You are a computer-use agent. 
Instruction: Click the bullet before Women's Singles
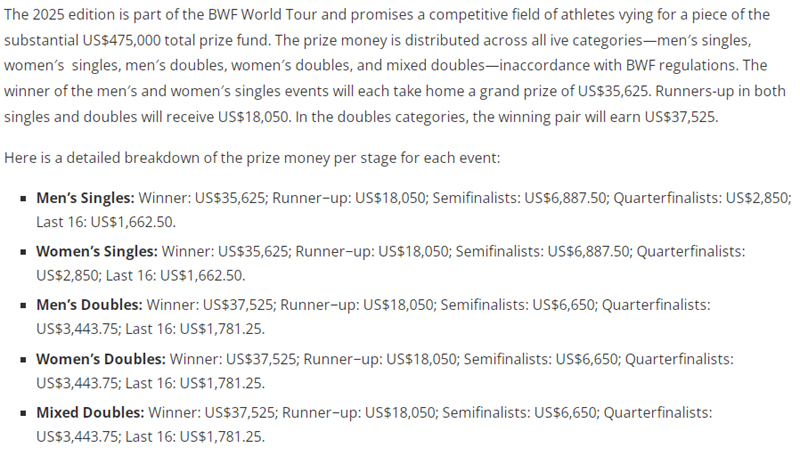pos(23,252)
